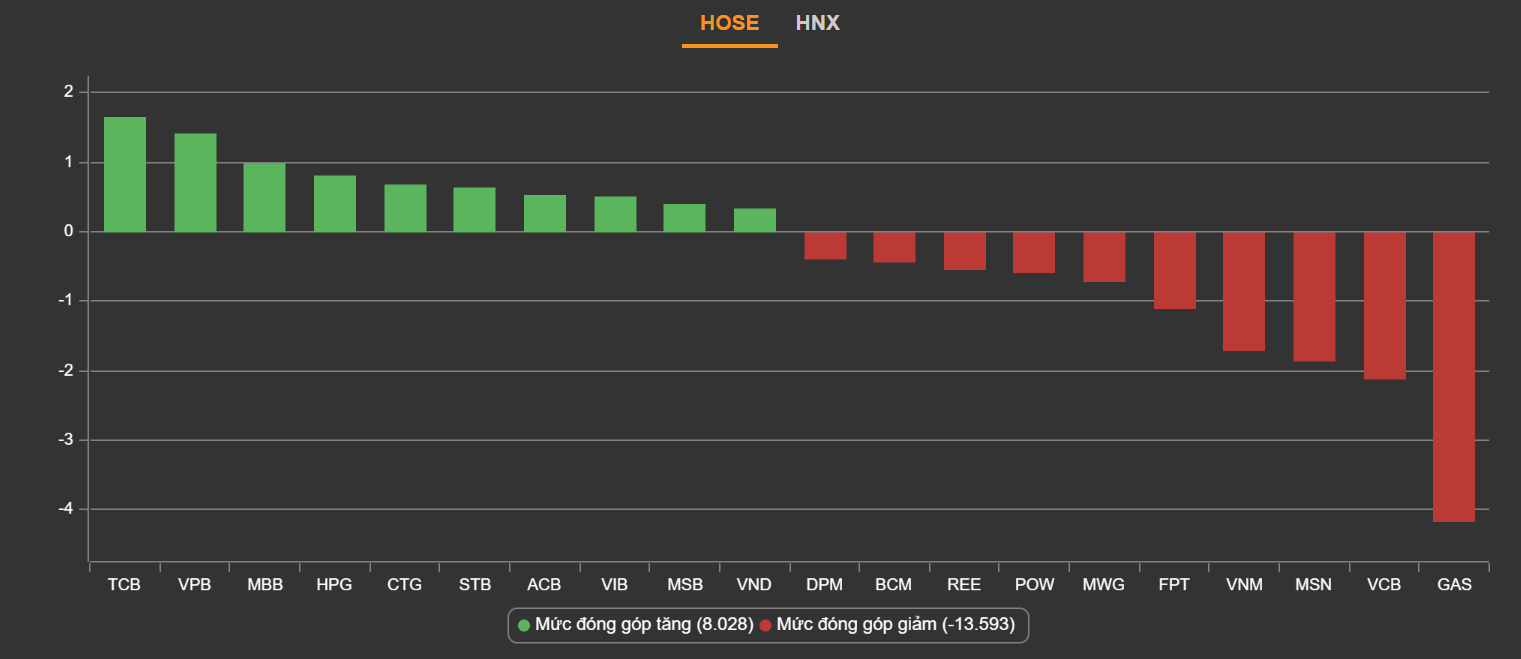Click the green legend dot for increases
Image resolution: width=1521 pixels, height=659 pixels.
pyautogui.click(x=524, y=626)
